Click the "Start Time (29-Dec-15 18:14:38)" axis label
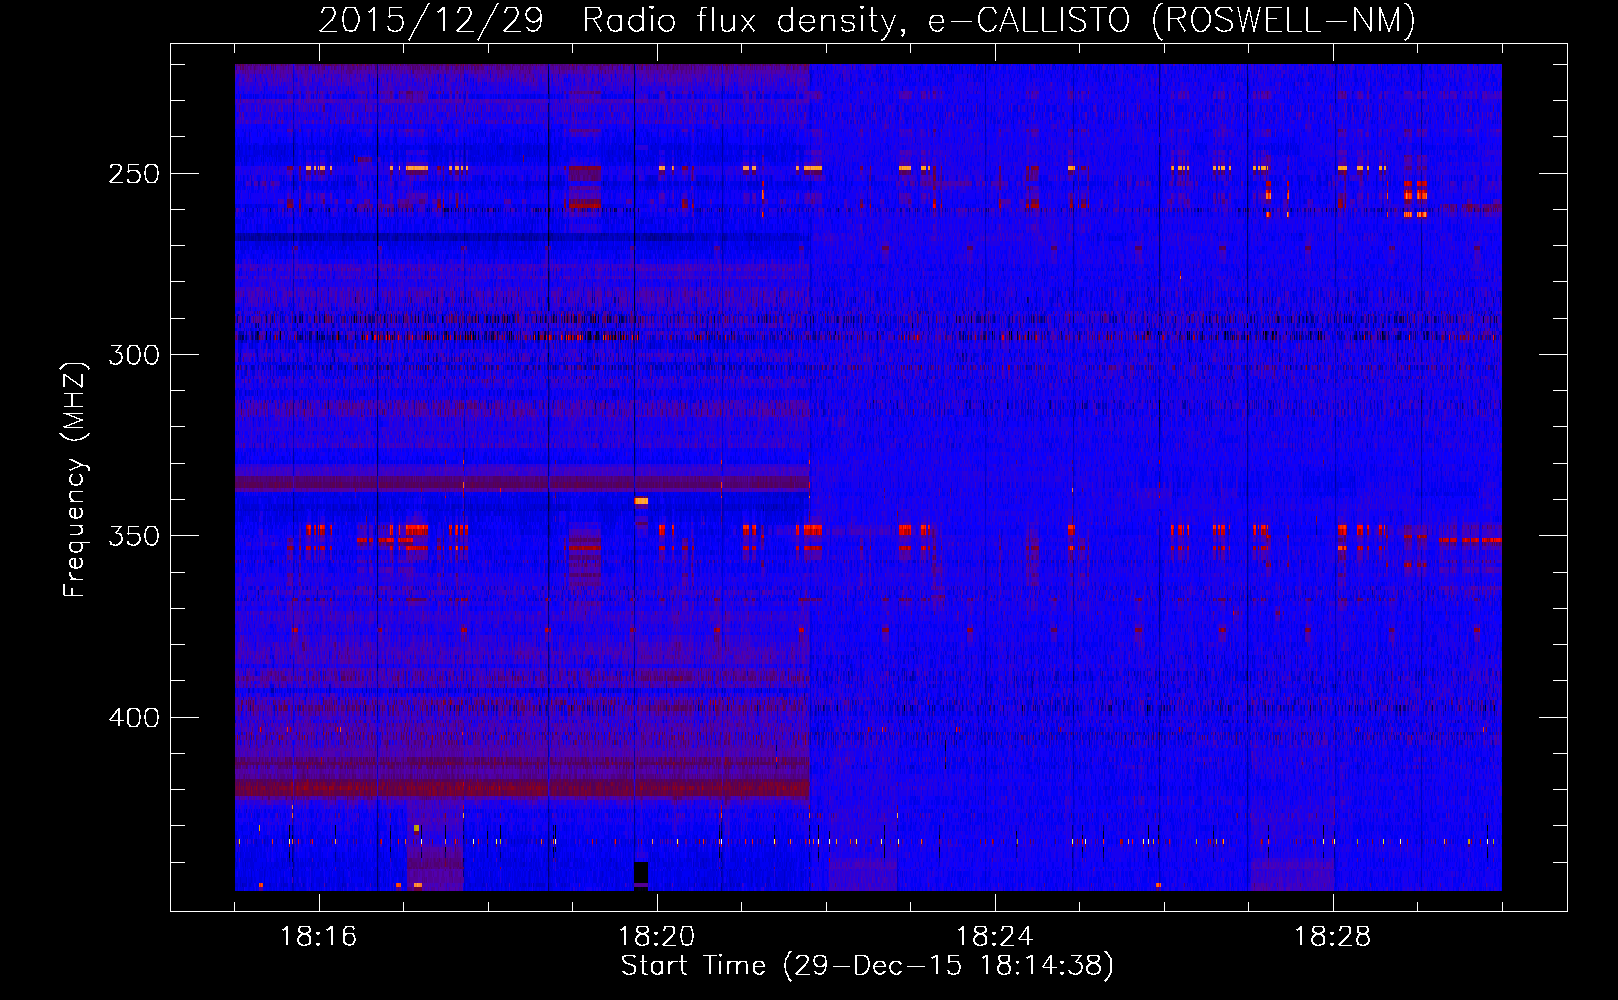The image size is (1618, 1000). click(867, 966)
